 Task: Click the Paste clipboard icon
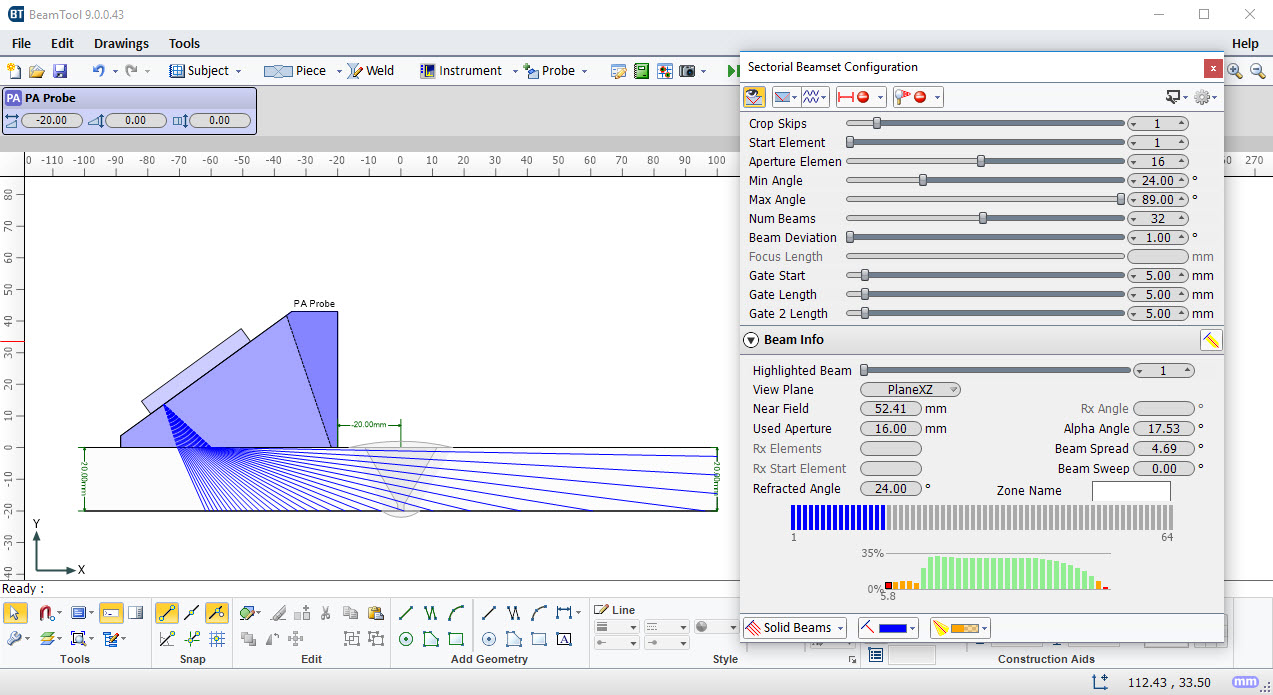pos(376,612)
